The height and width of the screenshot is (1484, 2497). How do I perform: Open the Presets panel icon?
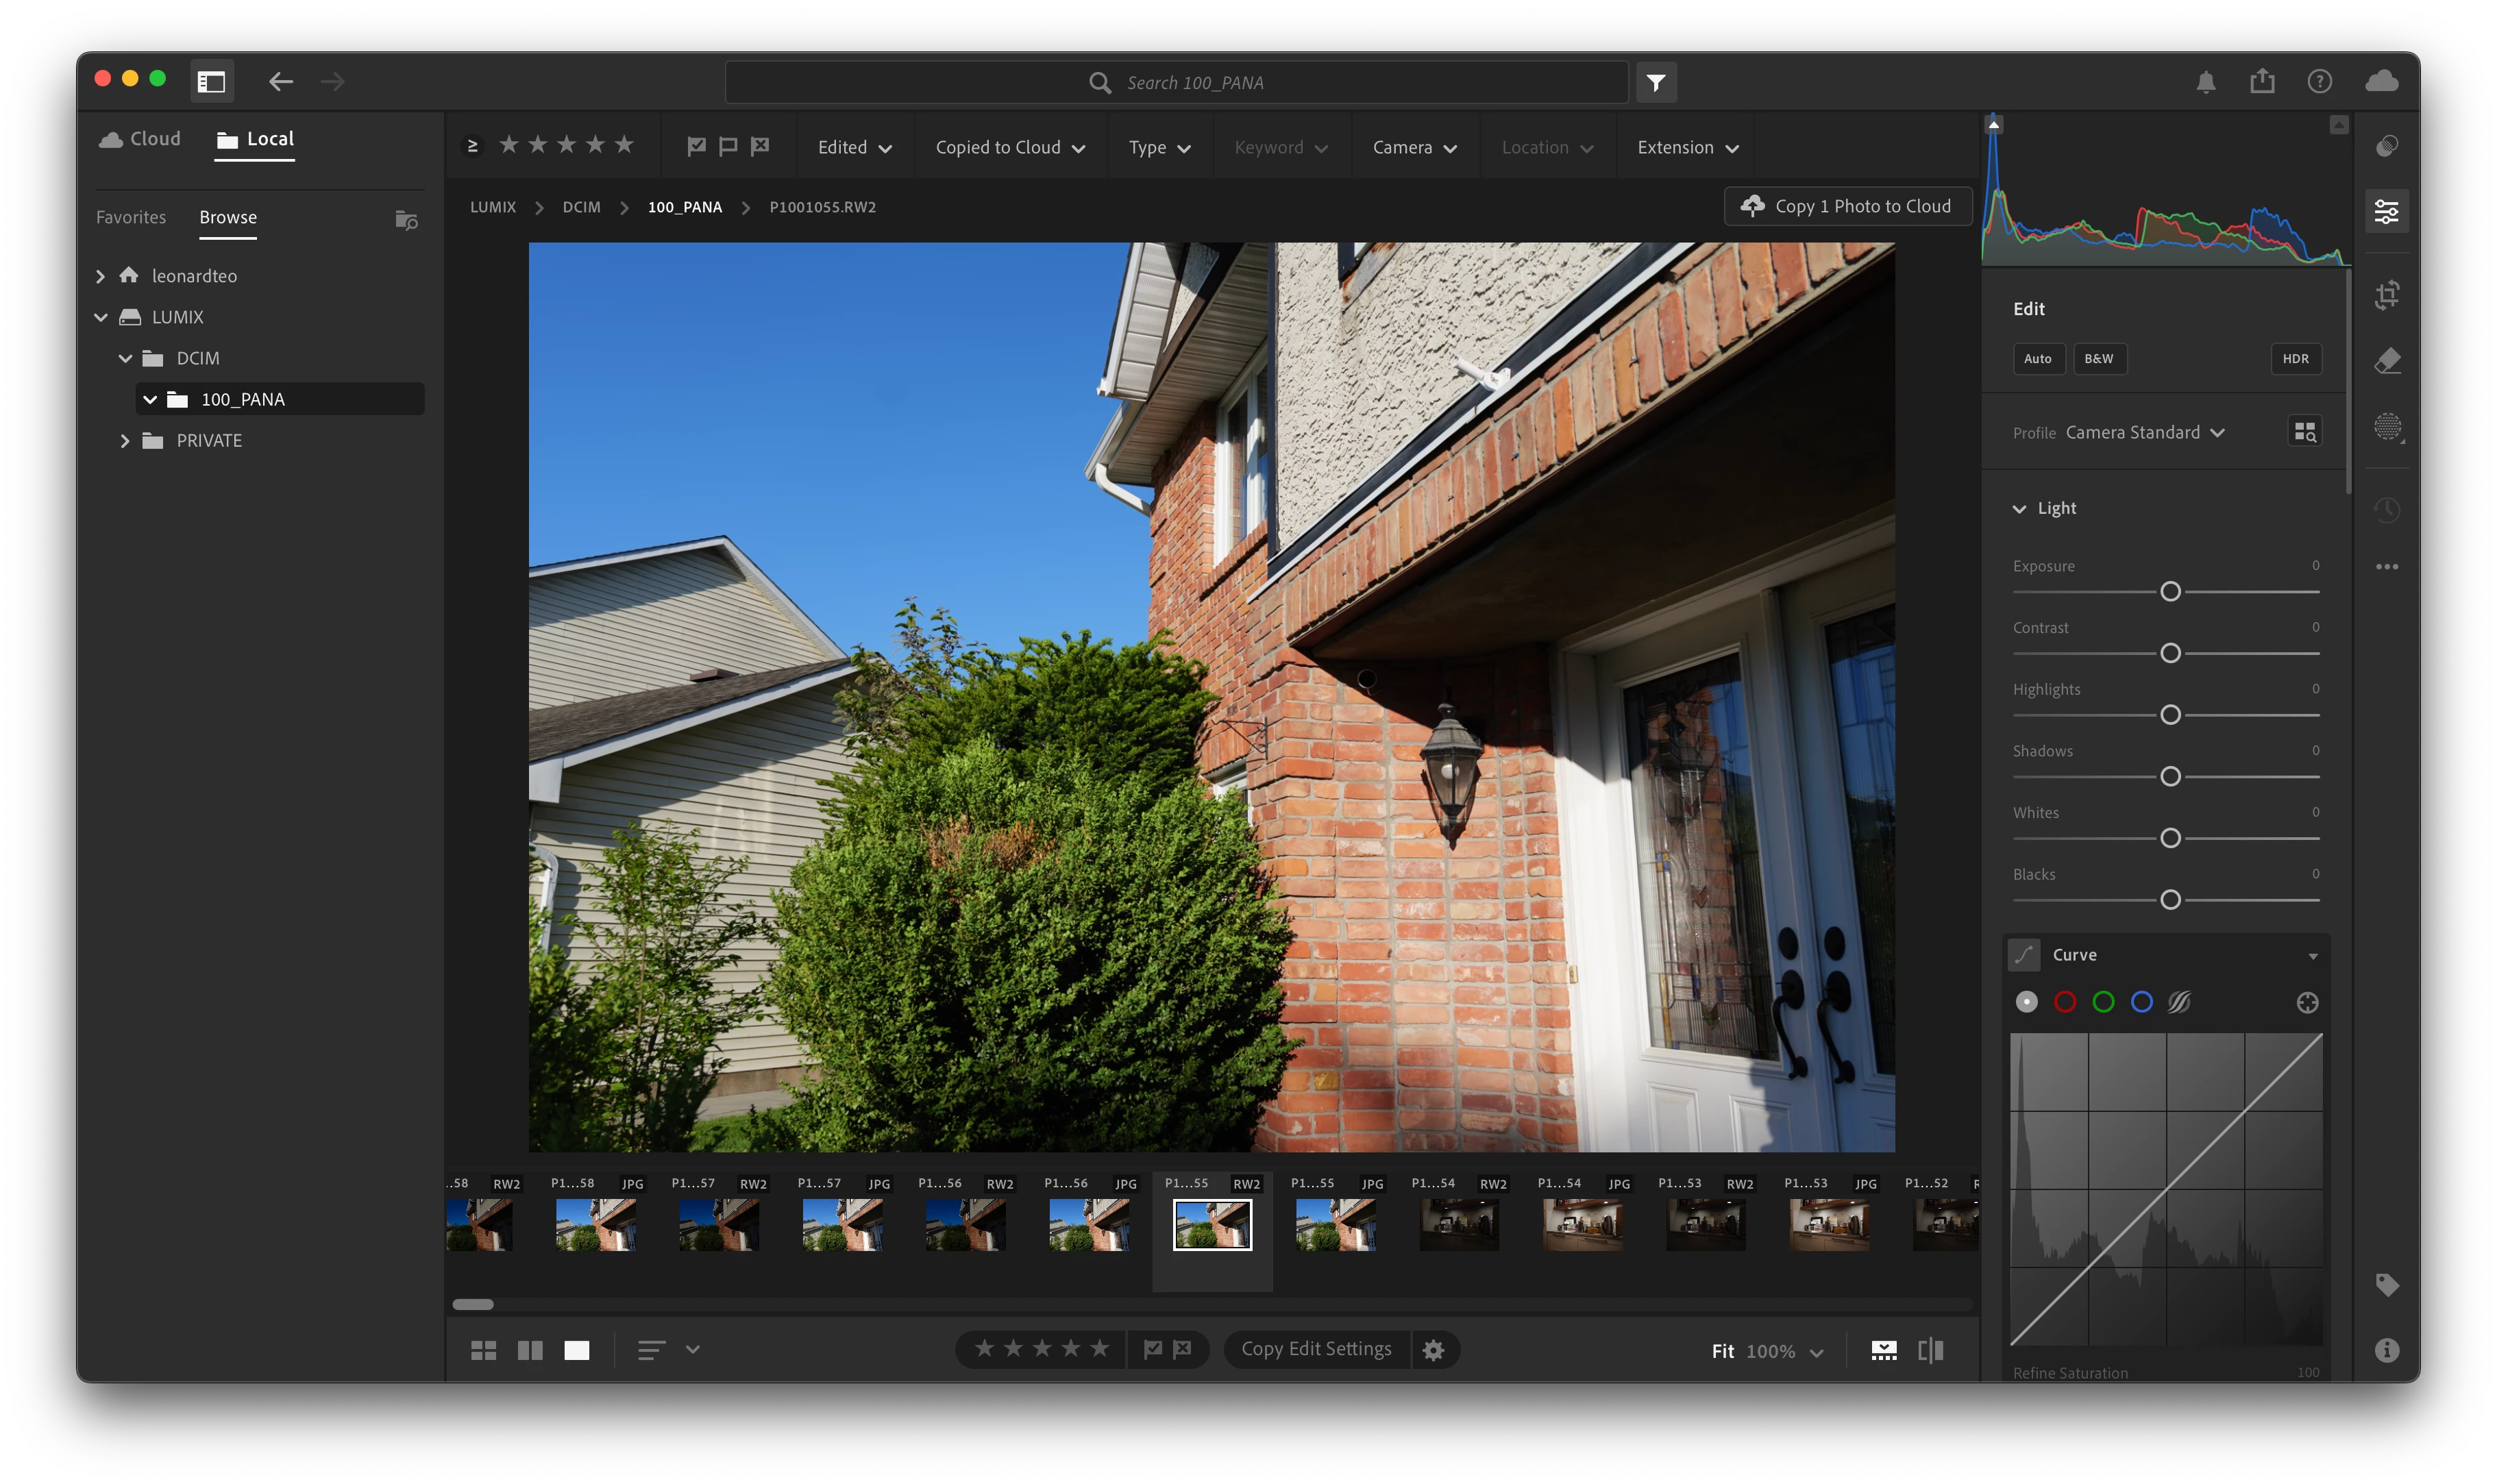click(x=2387, y=146)
